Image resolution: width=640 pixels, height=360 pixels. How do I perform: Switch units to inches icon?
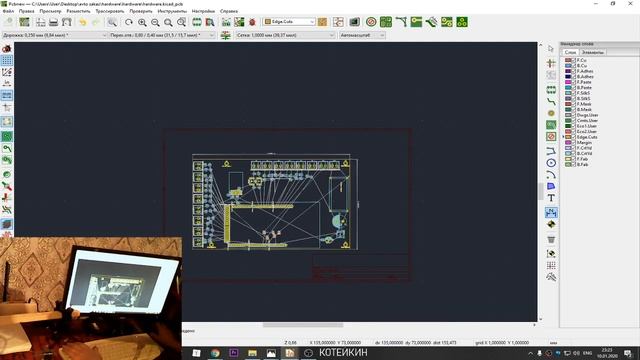(7, 83)
